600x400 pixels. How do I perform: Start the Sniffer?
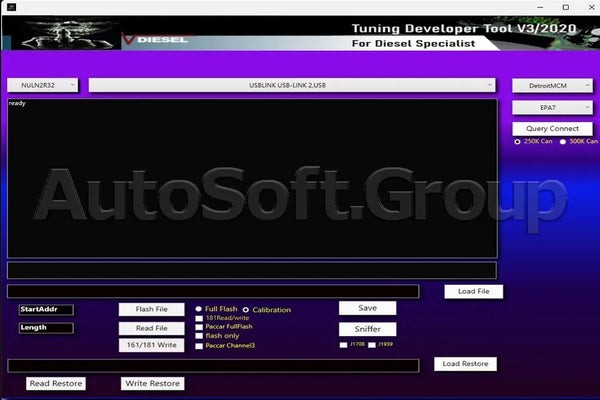[x=367, y=329]
